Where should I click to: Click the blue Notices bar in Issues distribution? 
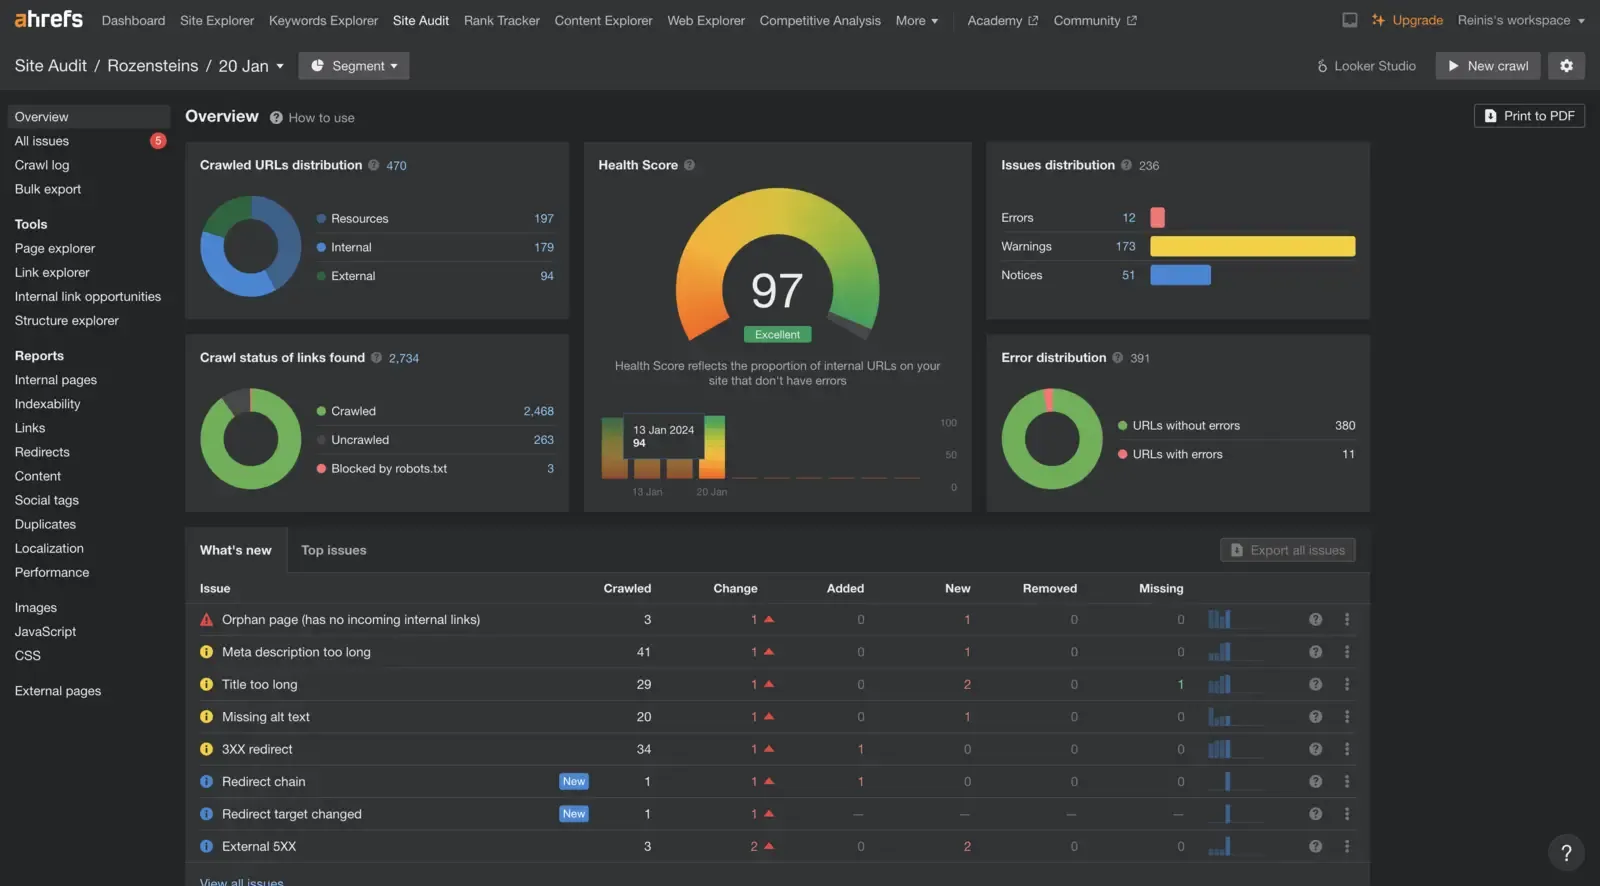1180,275
